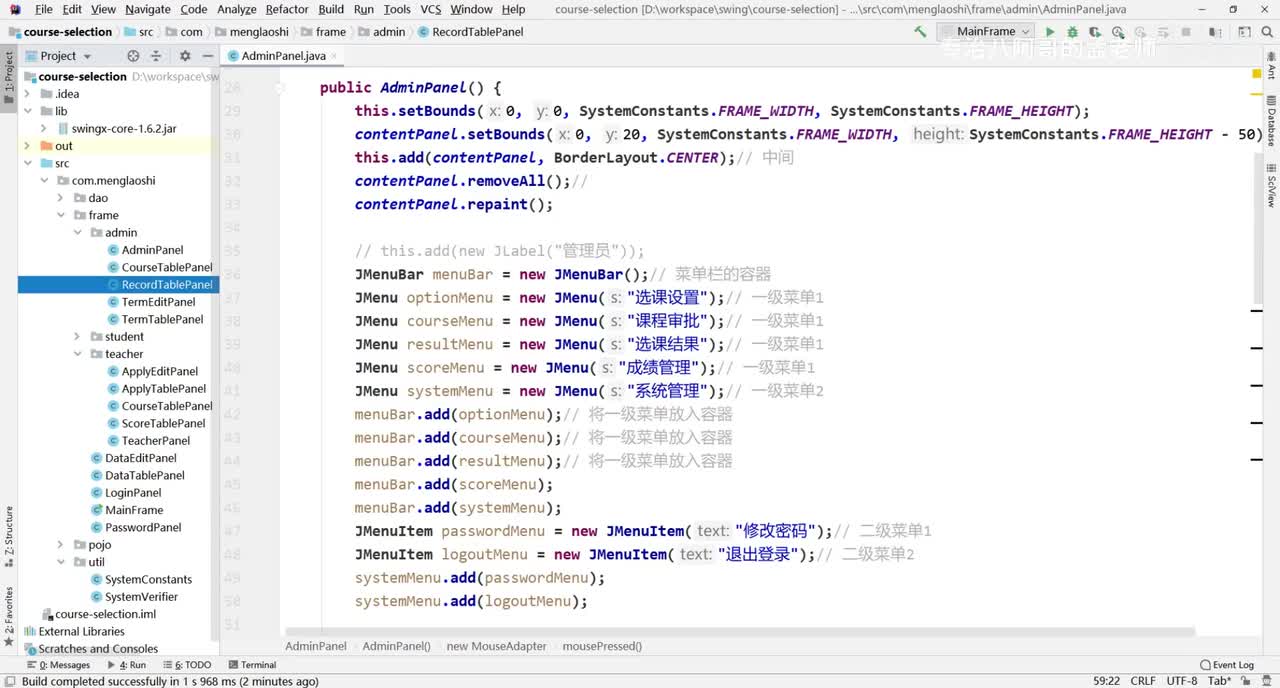Image resolution: width=1280 pixels, height=688 pixels.
Task: Select SystemConstants under util
Action: click(x=148, y=580)
